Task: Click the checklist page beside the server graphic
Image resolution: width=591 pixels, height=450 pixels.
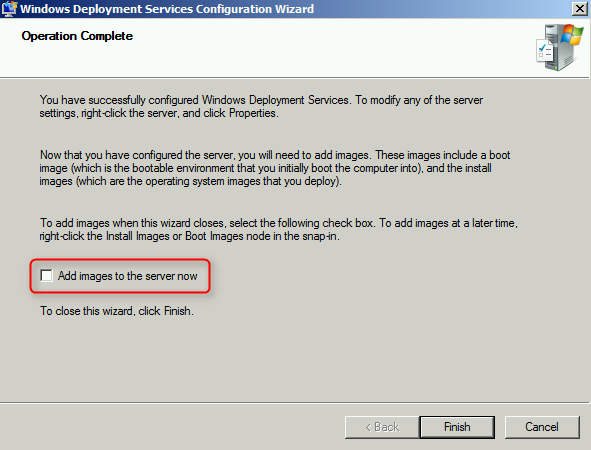Action: pos(544,51)
